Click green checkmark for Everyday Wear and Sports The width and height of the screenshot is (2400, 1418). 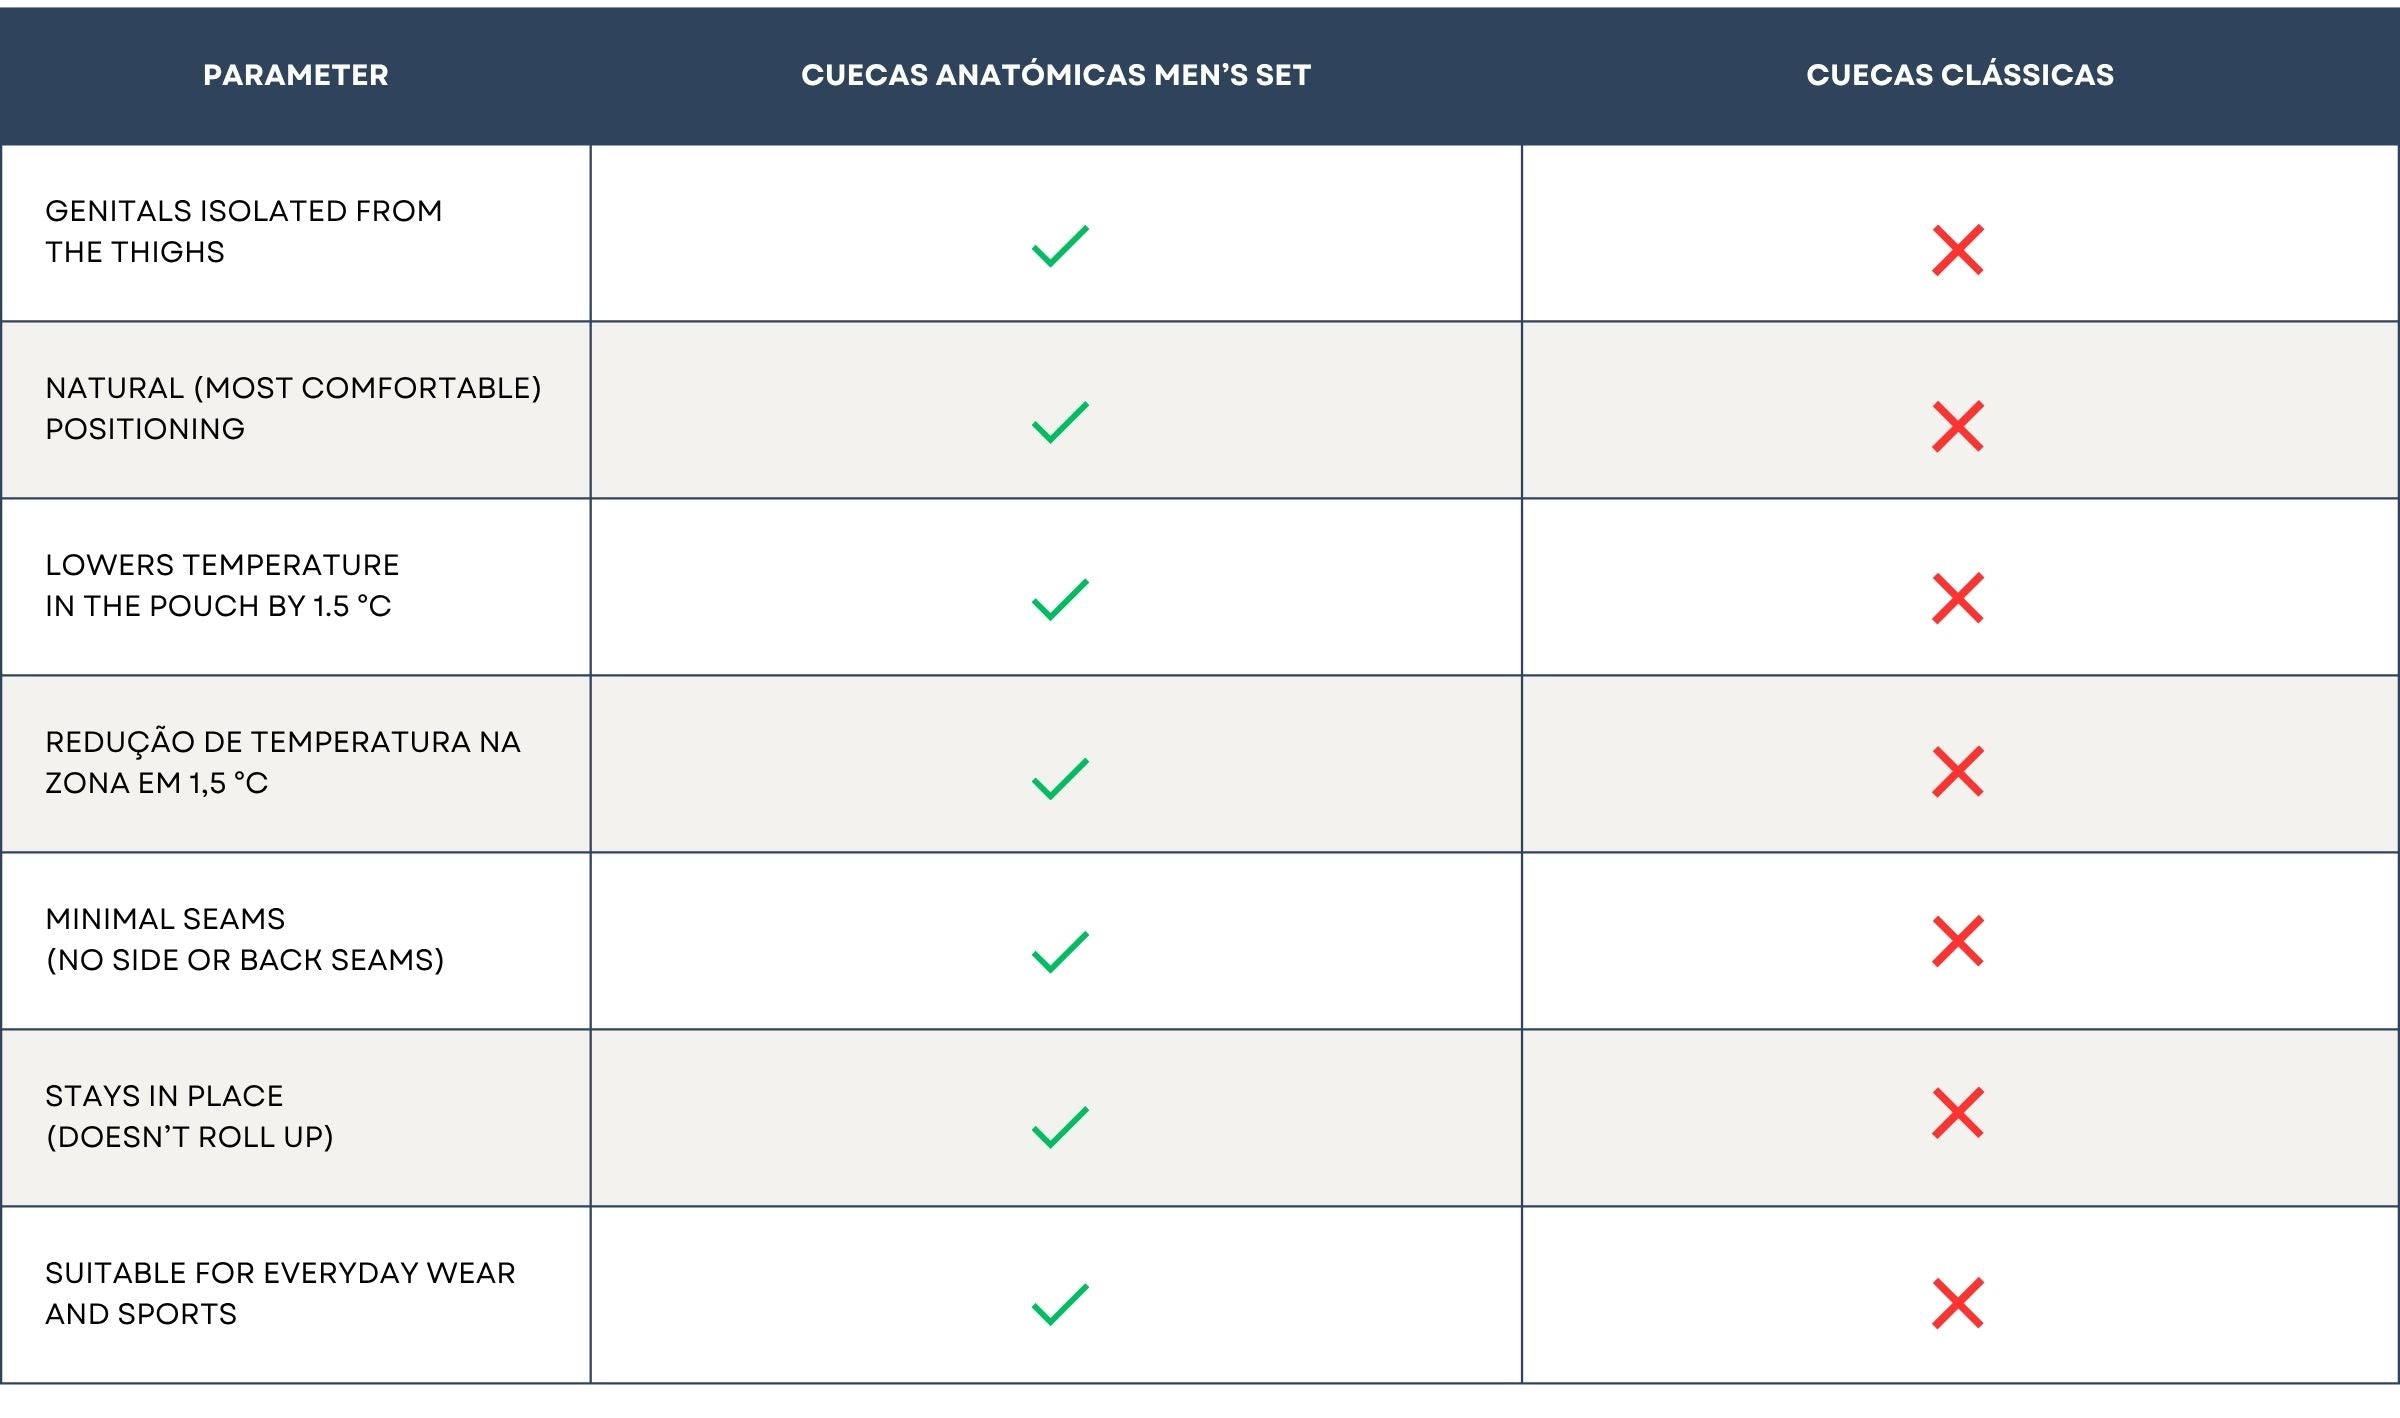pos(1059,1304)
